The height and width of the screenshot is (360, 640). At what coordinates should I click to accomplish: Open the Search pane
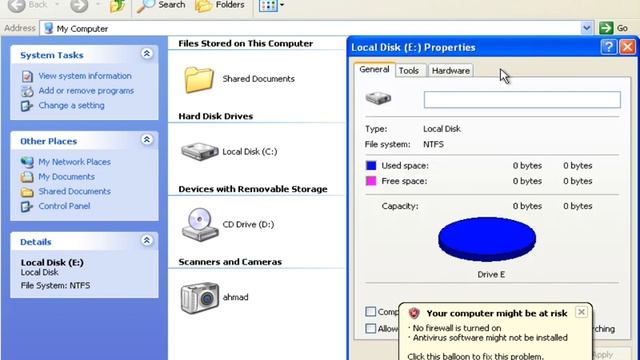tap(161, 5)
